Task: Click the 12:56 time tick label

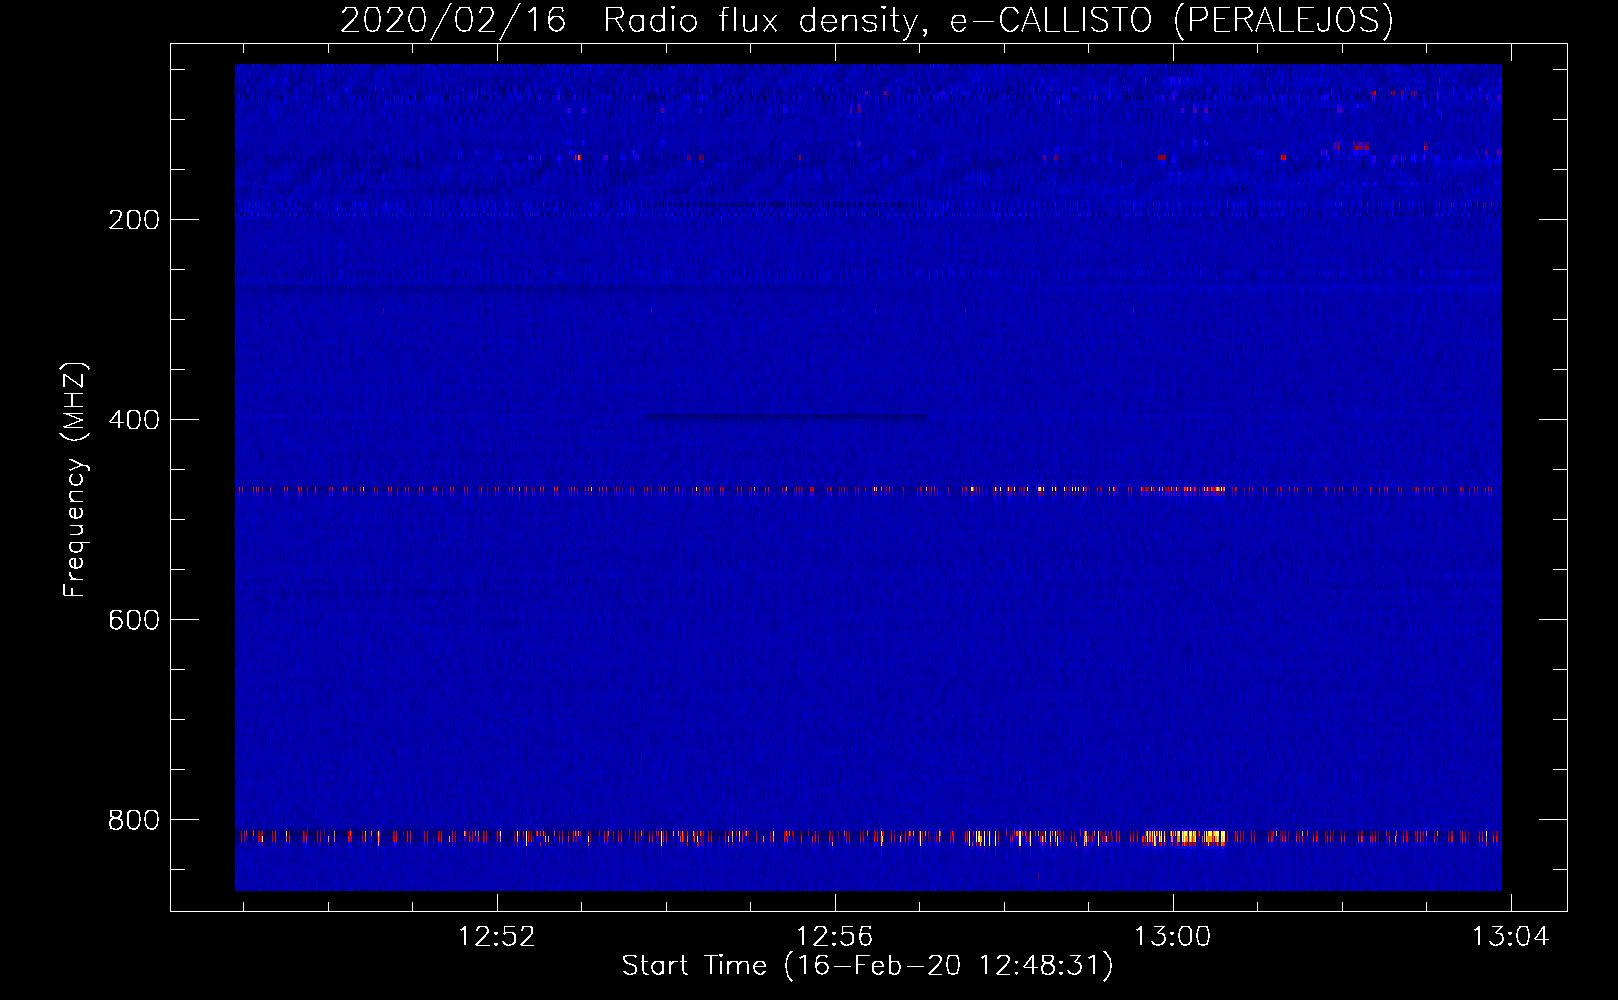Action: tap(834, 937)
